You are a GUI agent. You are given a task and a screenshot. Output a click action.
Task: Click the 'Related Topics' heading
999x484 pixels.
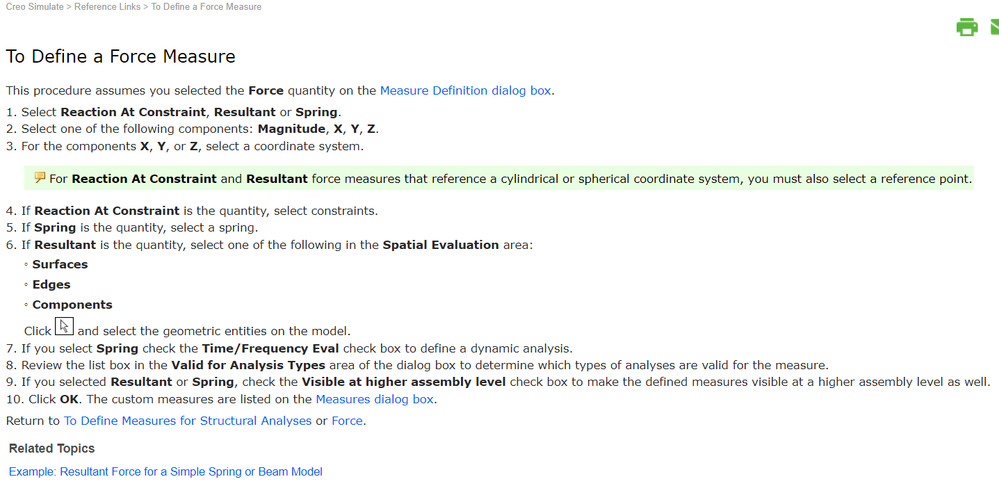tap(52, 448)
